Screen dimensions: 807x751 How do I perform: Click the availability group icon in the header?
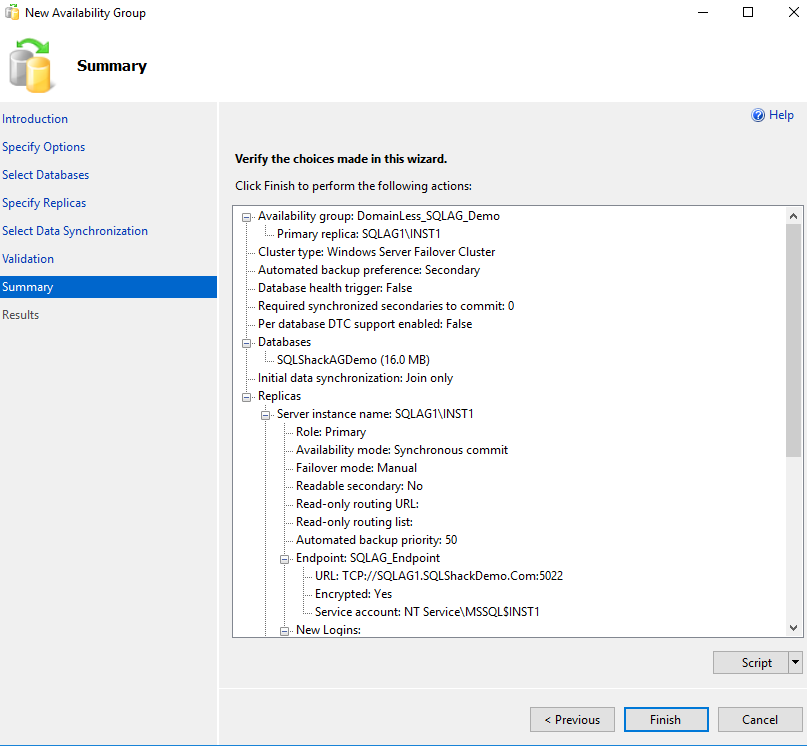coord(32,62)
